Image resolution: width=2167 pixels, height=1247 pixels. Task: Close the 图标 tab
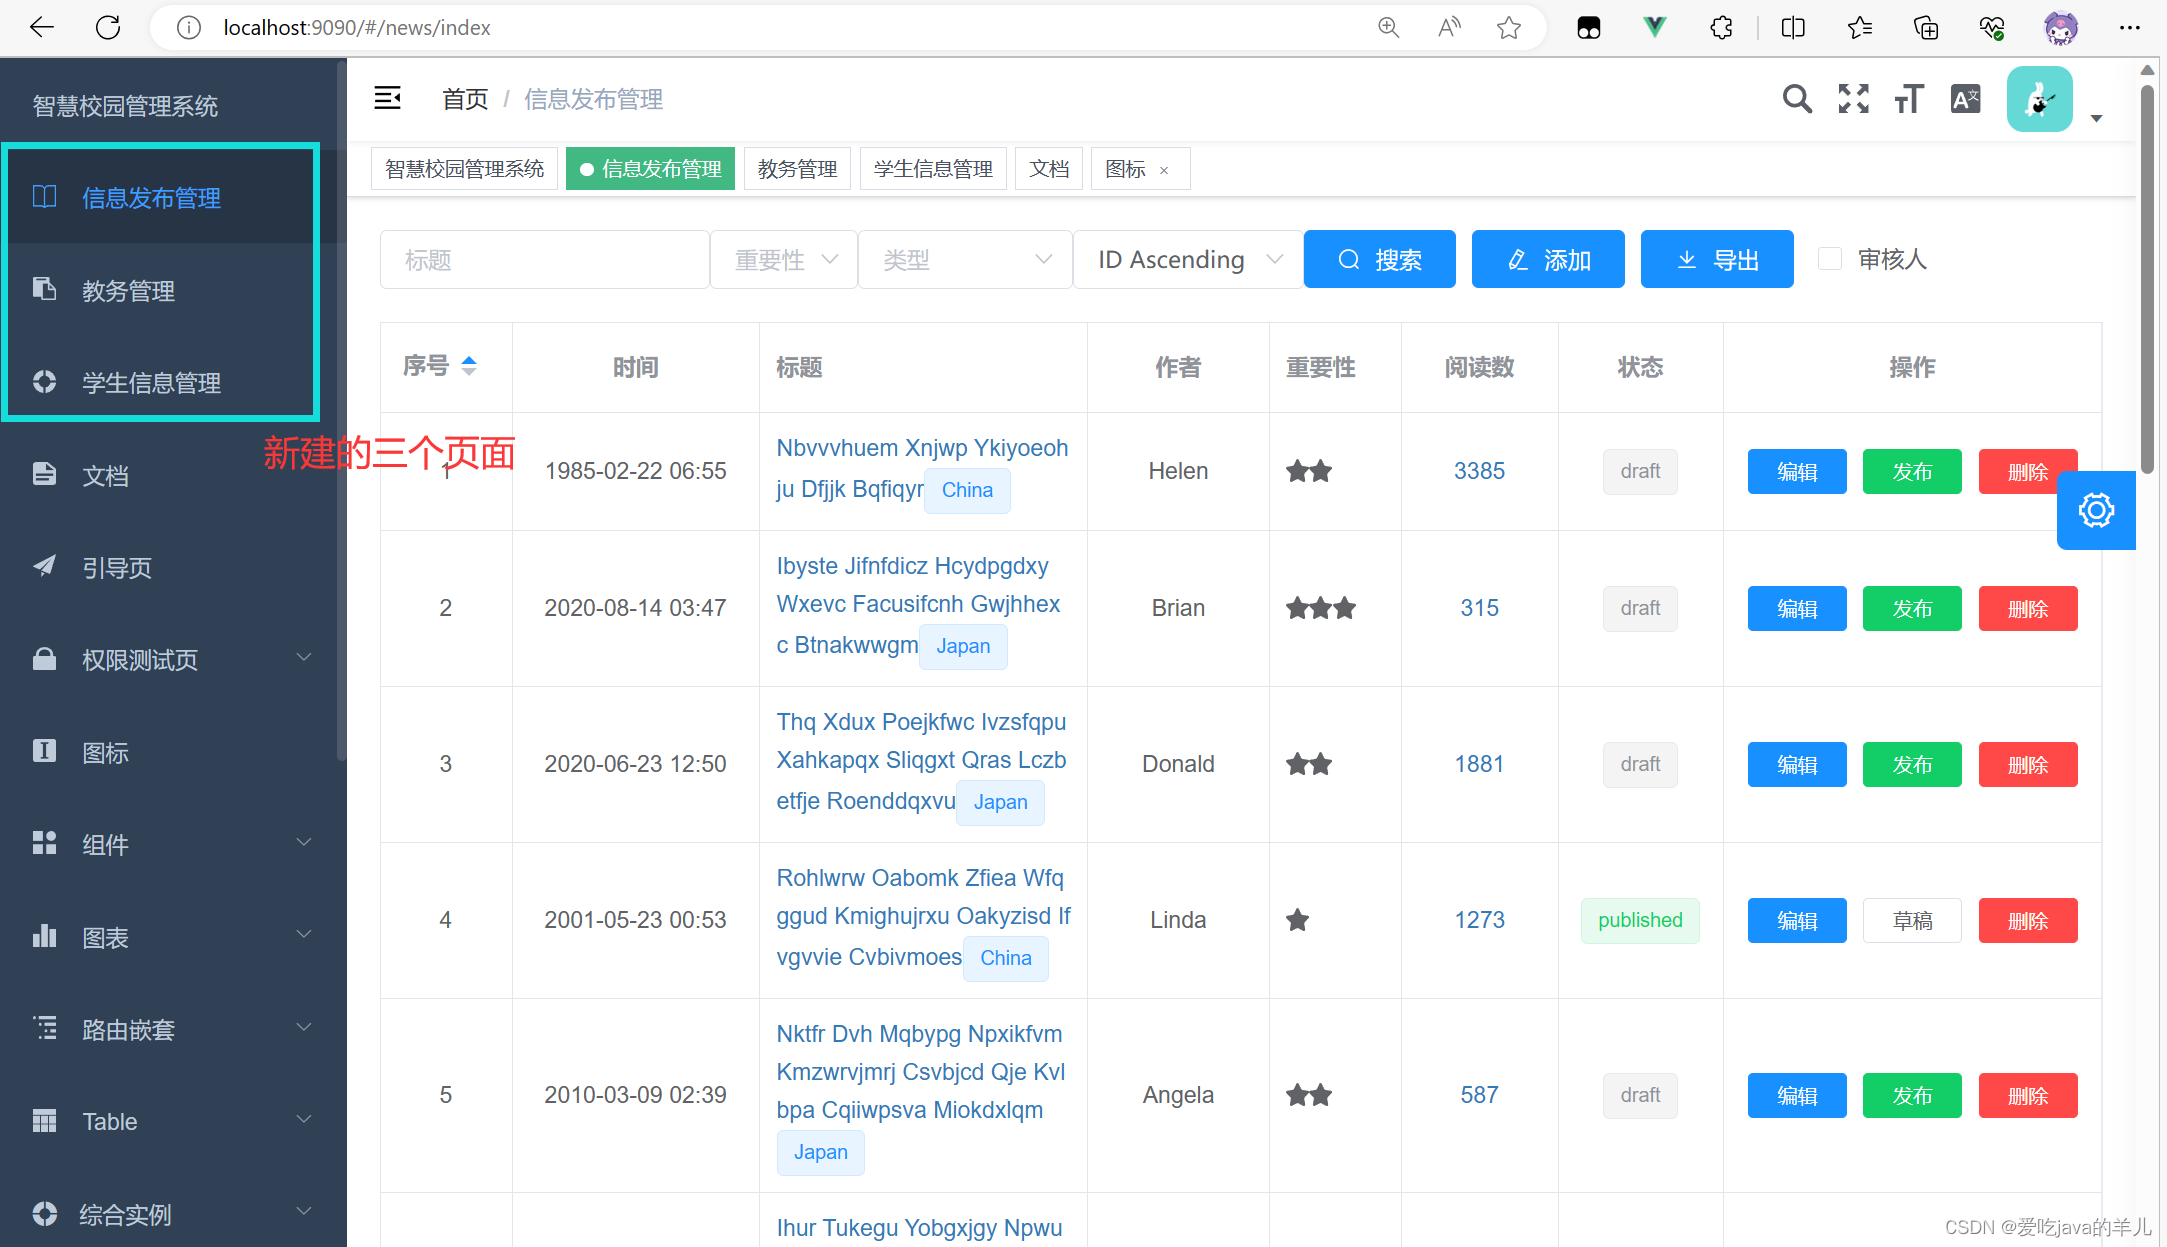click(1163, 170)
